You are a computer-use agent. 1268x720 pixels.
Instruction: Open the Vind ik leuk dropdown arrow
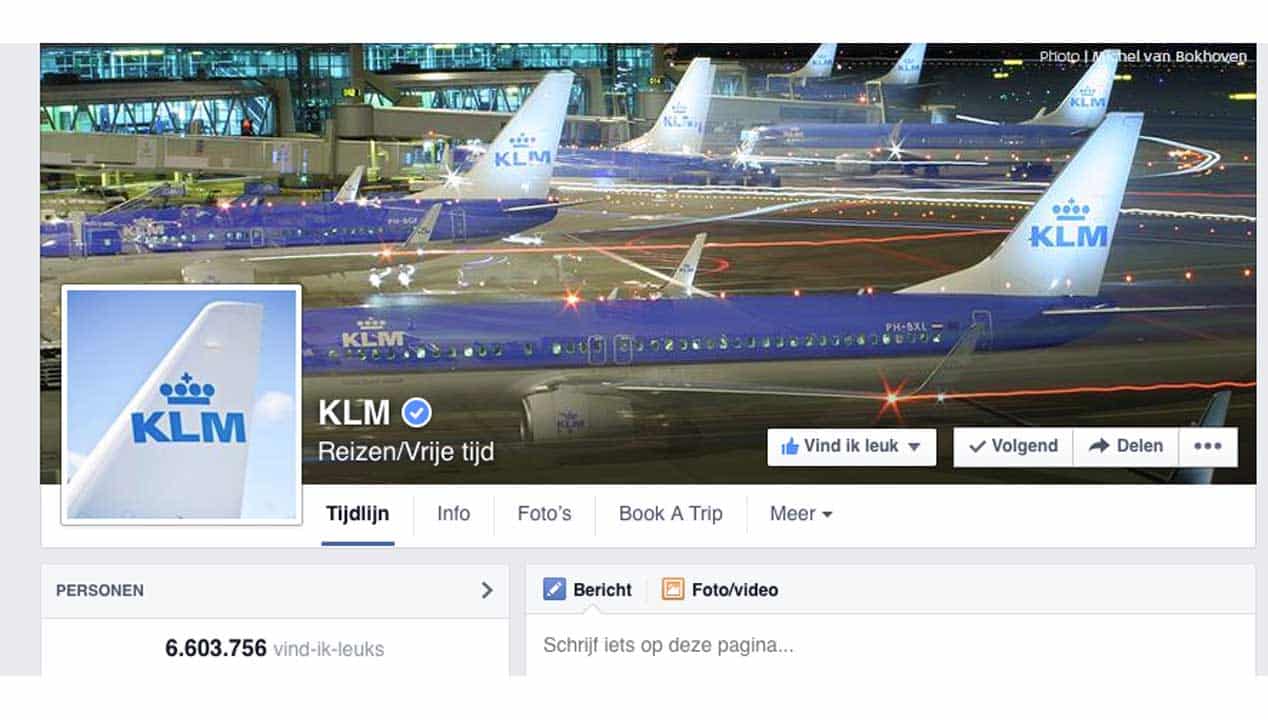914,447
